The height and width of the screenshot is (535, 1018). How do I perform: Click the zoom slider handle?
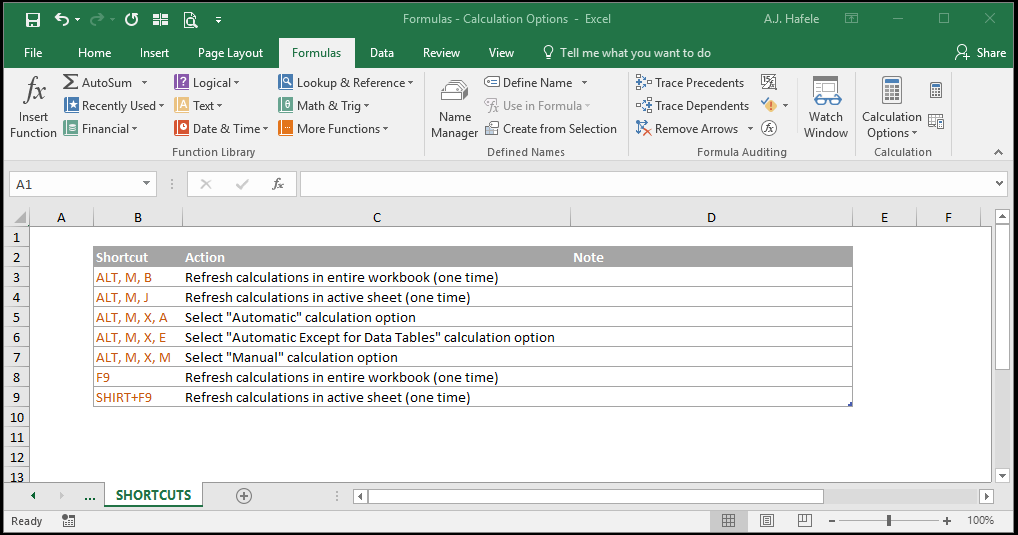pyautogui.click(x=889, y=521)
